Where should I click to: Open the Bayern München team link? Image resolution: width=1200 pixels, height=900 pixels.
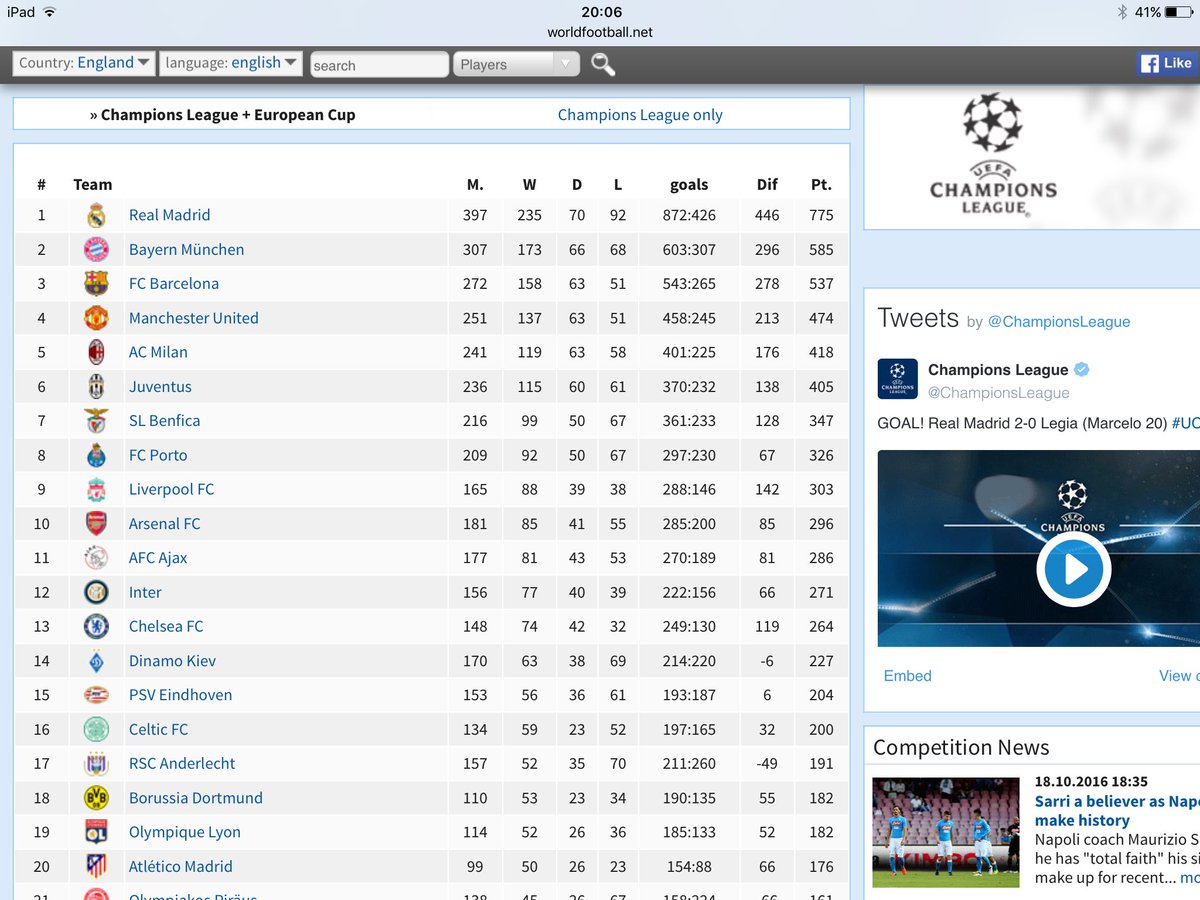pyautogui.click(x=186, y=249)
